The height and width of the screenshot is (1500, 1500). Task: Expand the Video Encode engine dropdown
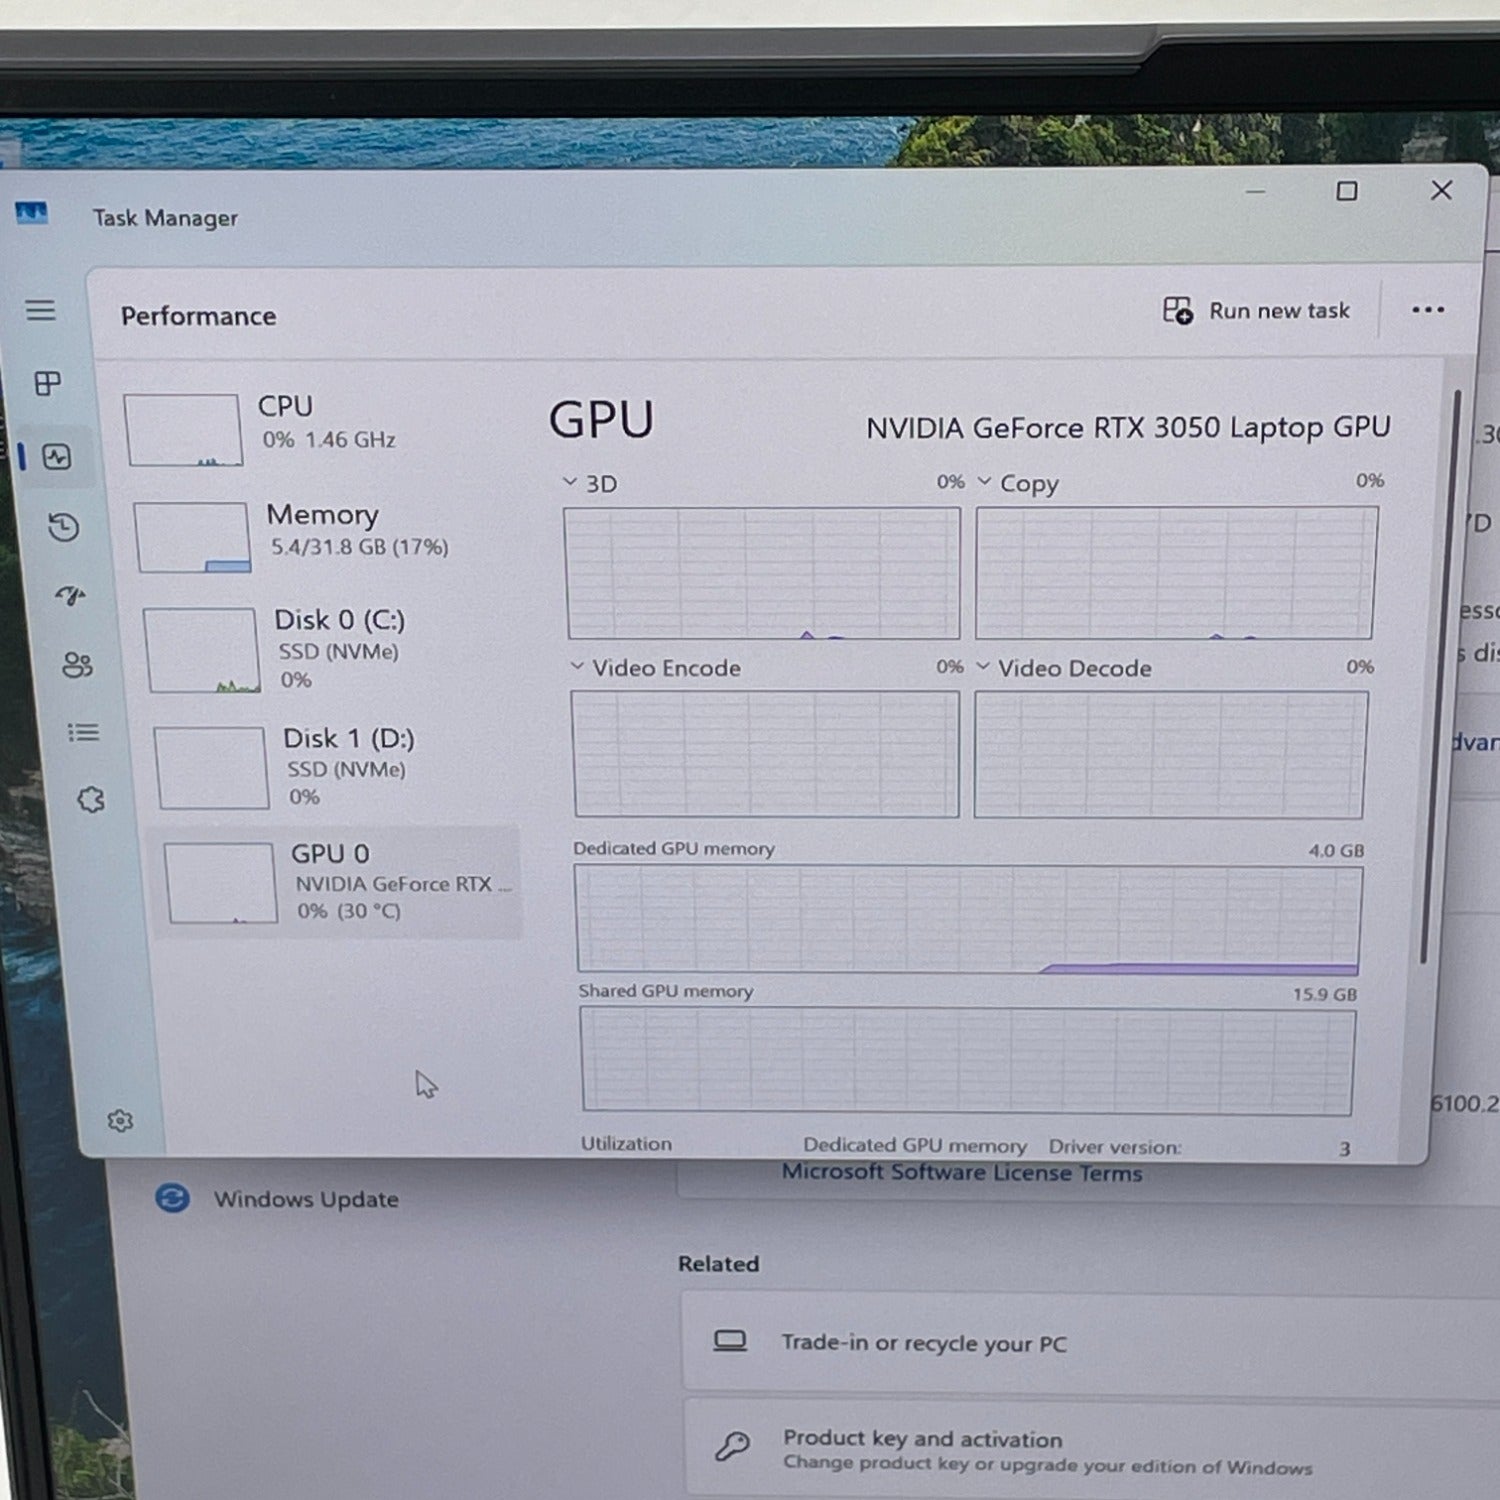(x=577, y=666)
